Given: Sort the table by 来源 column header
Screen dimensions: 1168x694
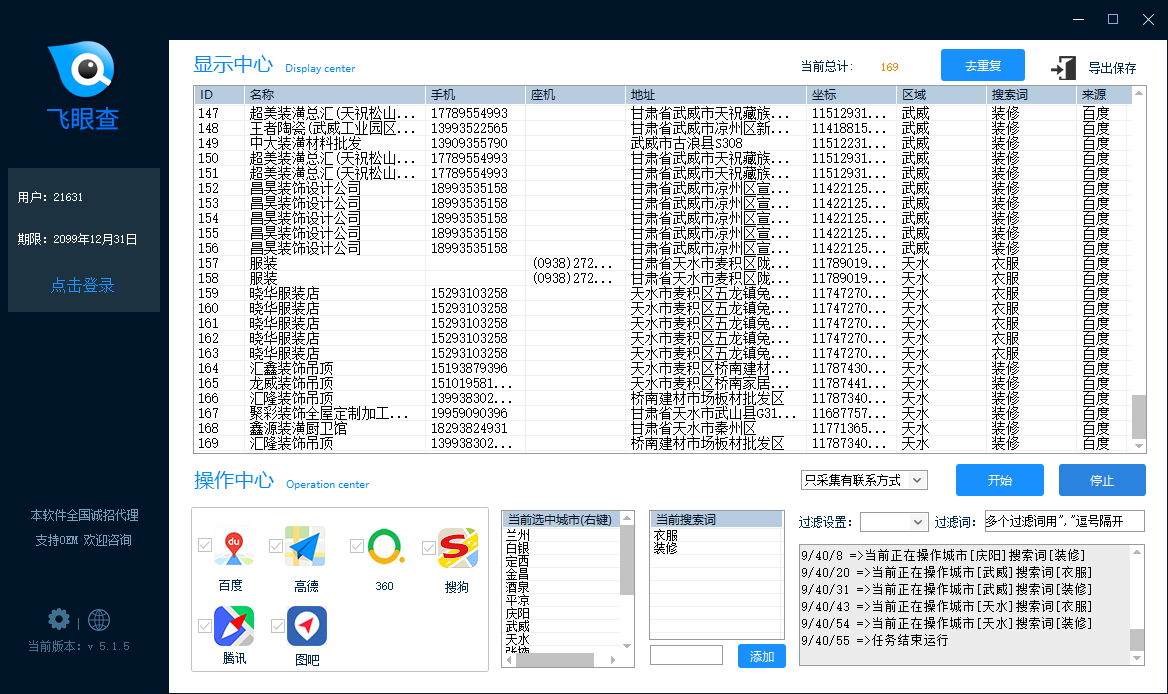Looking at the screenshot, I should (x=1104, y=95).
